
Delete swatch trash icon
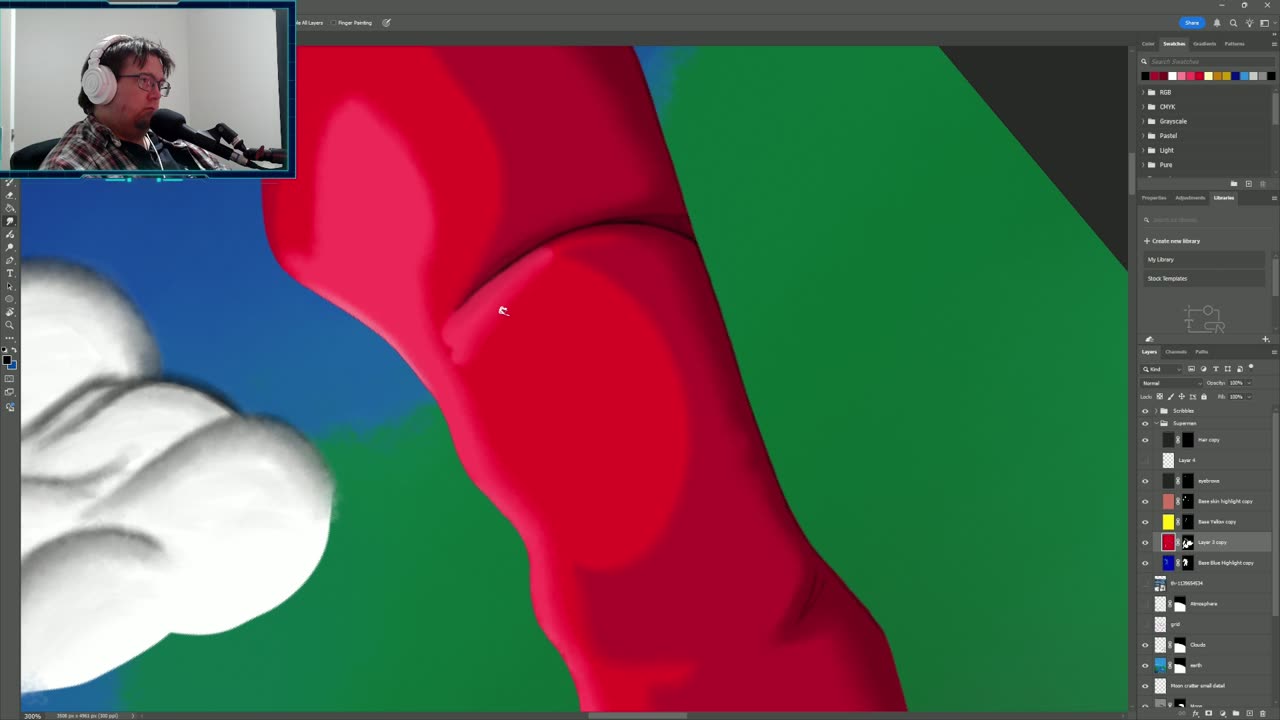pyautogui.click(x=1262, y=183)
